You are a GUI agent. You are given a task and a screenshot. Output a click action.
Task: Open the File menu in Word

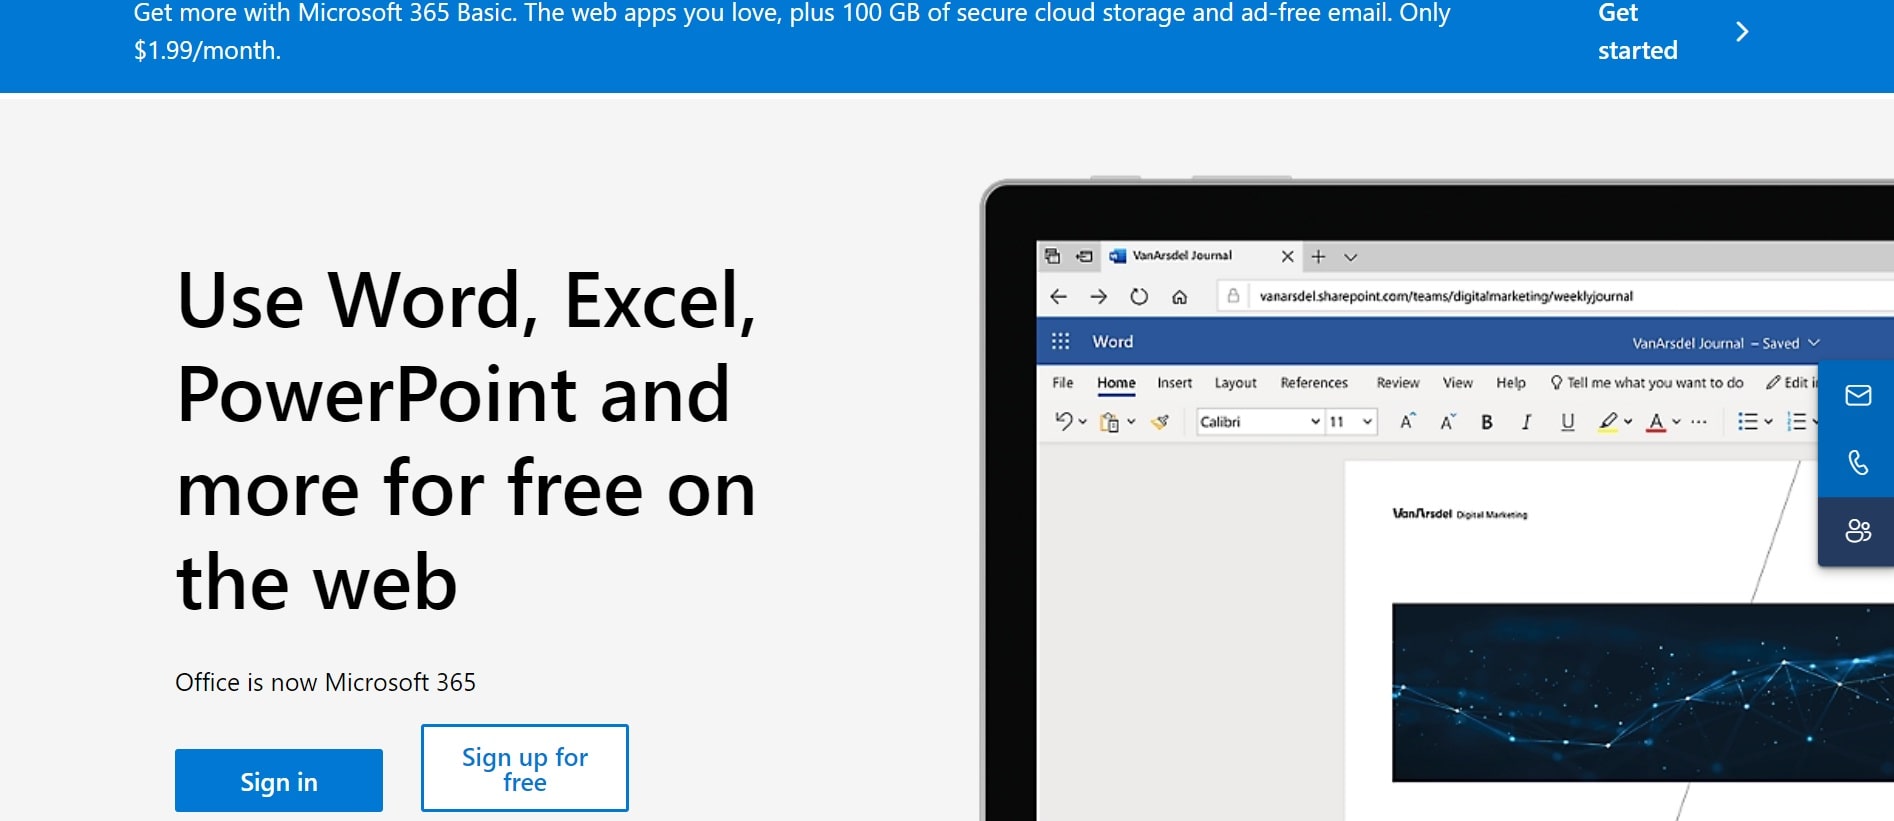1063,382
